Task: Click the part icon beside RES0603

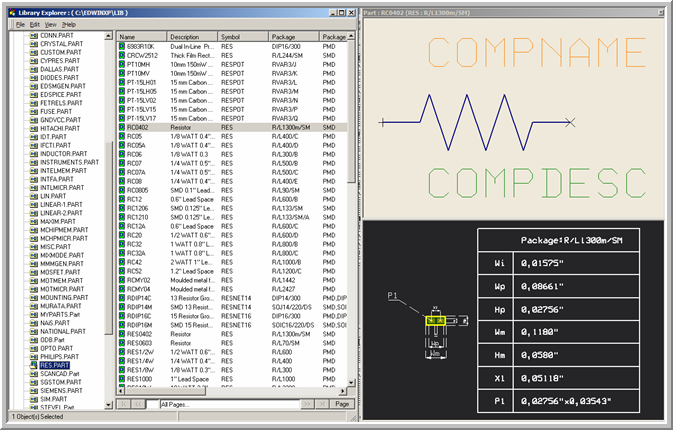Action: click(x=122, y=343)
